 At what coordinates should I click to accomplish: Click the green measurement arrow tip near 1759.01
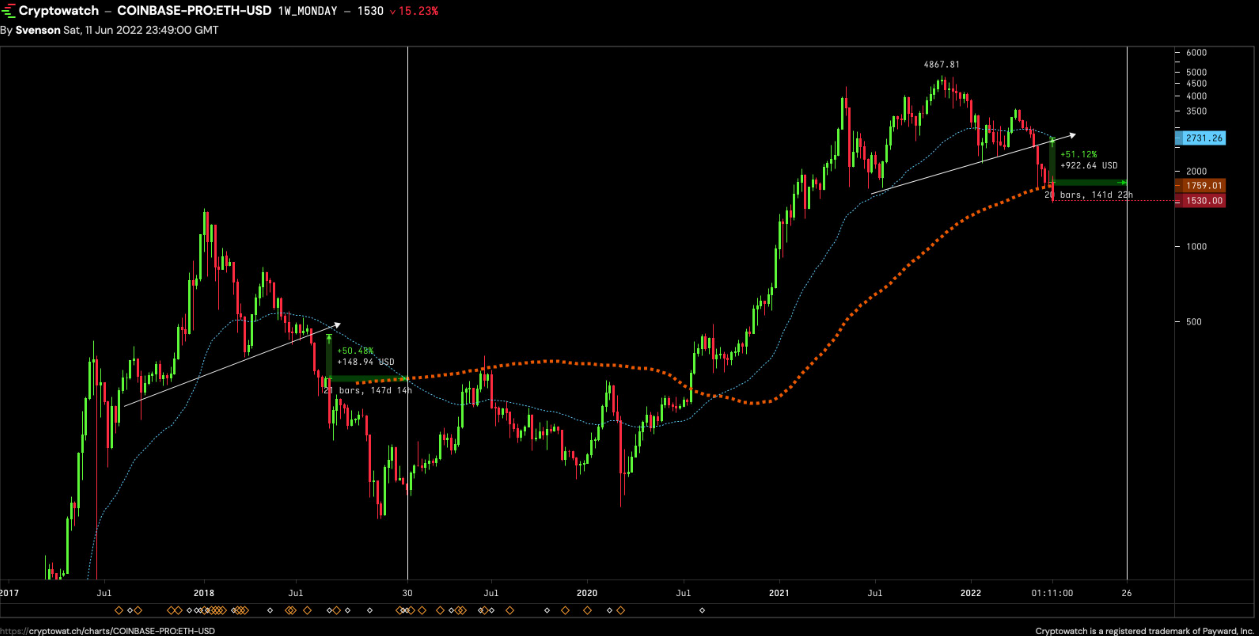tap(1126, 181)
